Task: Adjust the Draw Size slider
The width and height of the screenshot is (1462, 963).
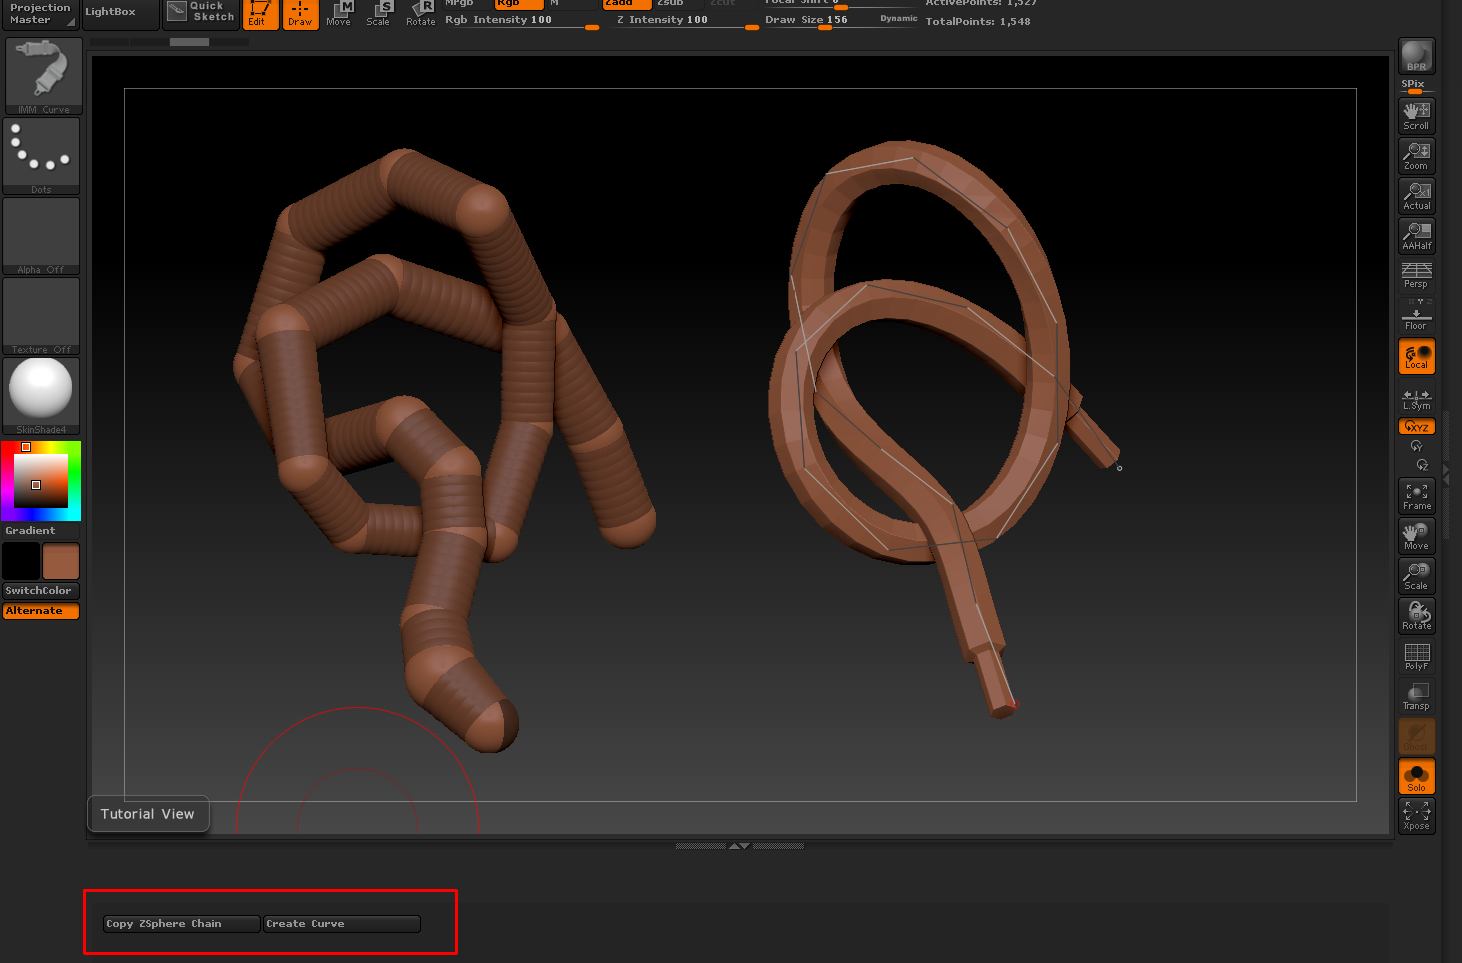Action: (824, 25)
